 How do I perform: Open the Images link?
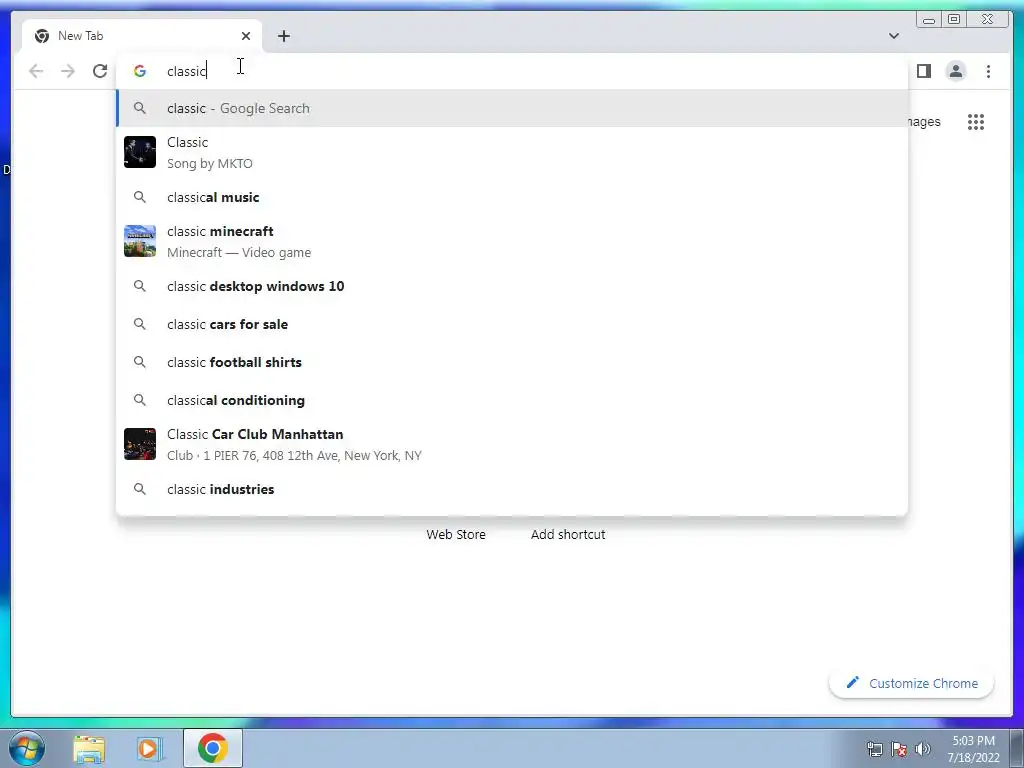pyautogui.click(x=925, y=122)
